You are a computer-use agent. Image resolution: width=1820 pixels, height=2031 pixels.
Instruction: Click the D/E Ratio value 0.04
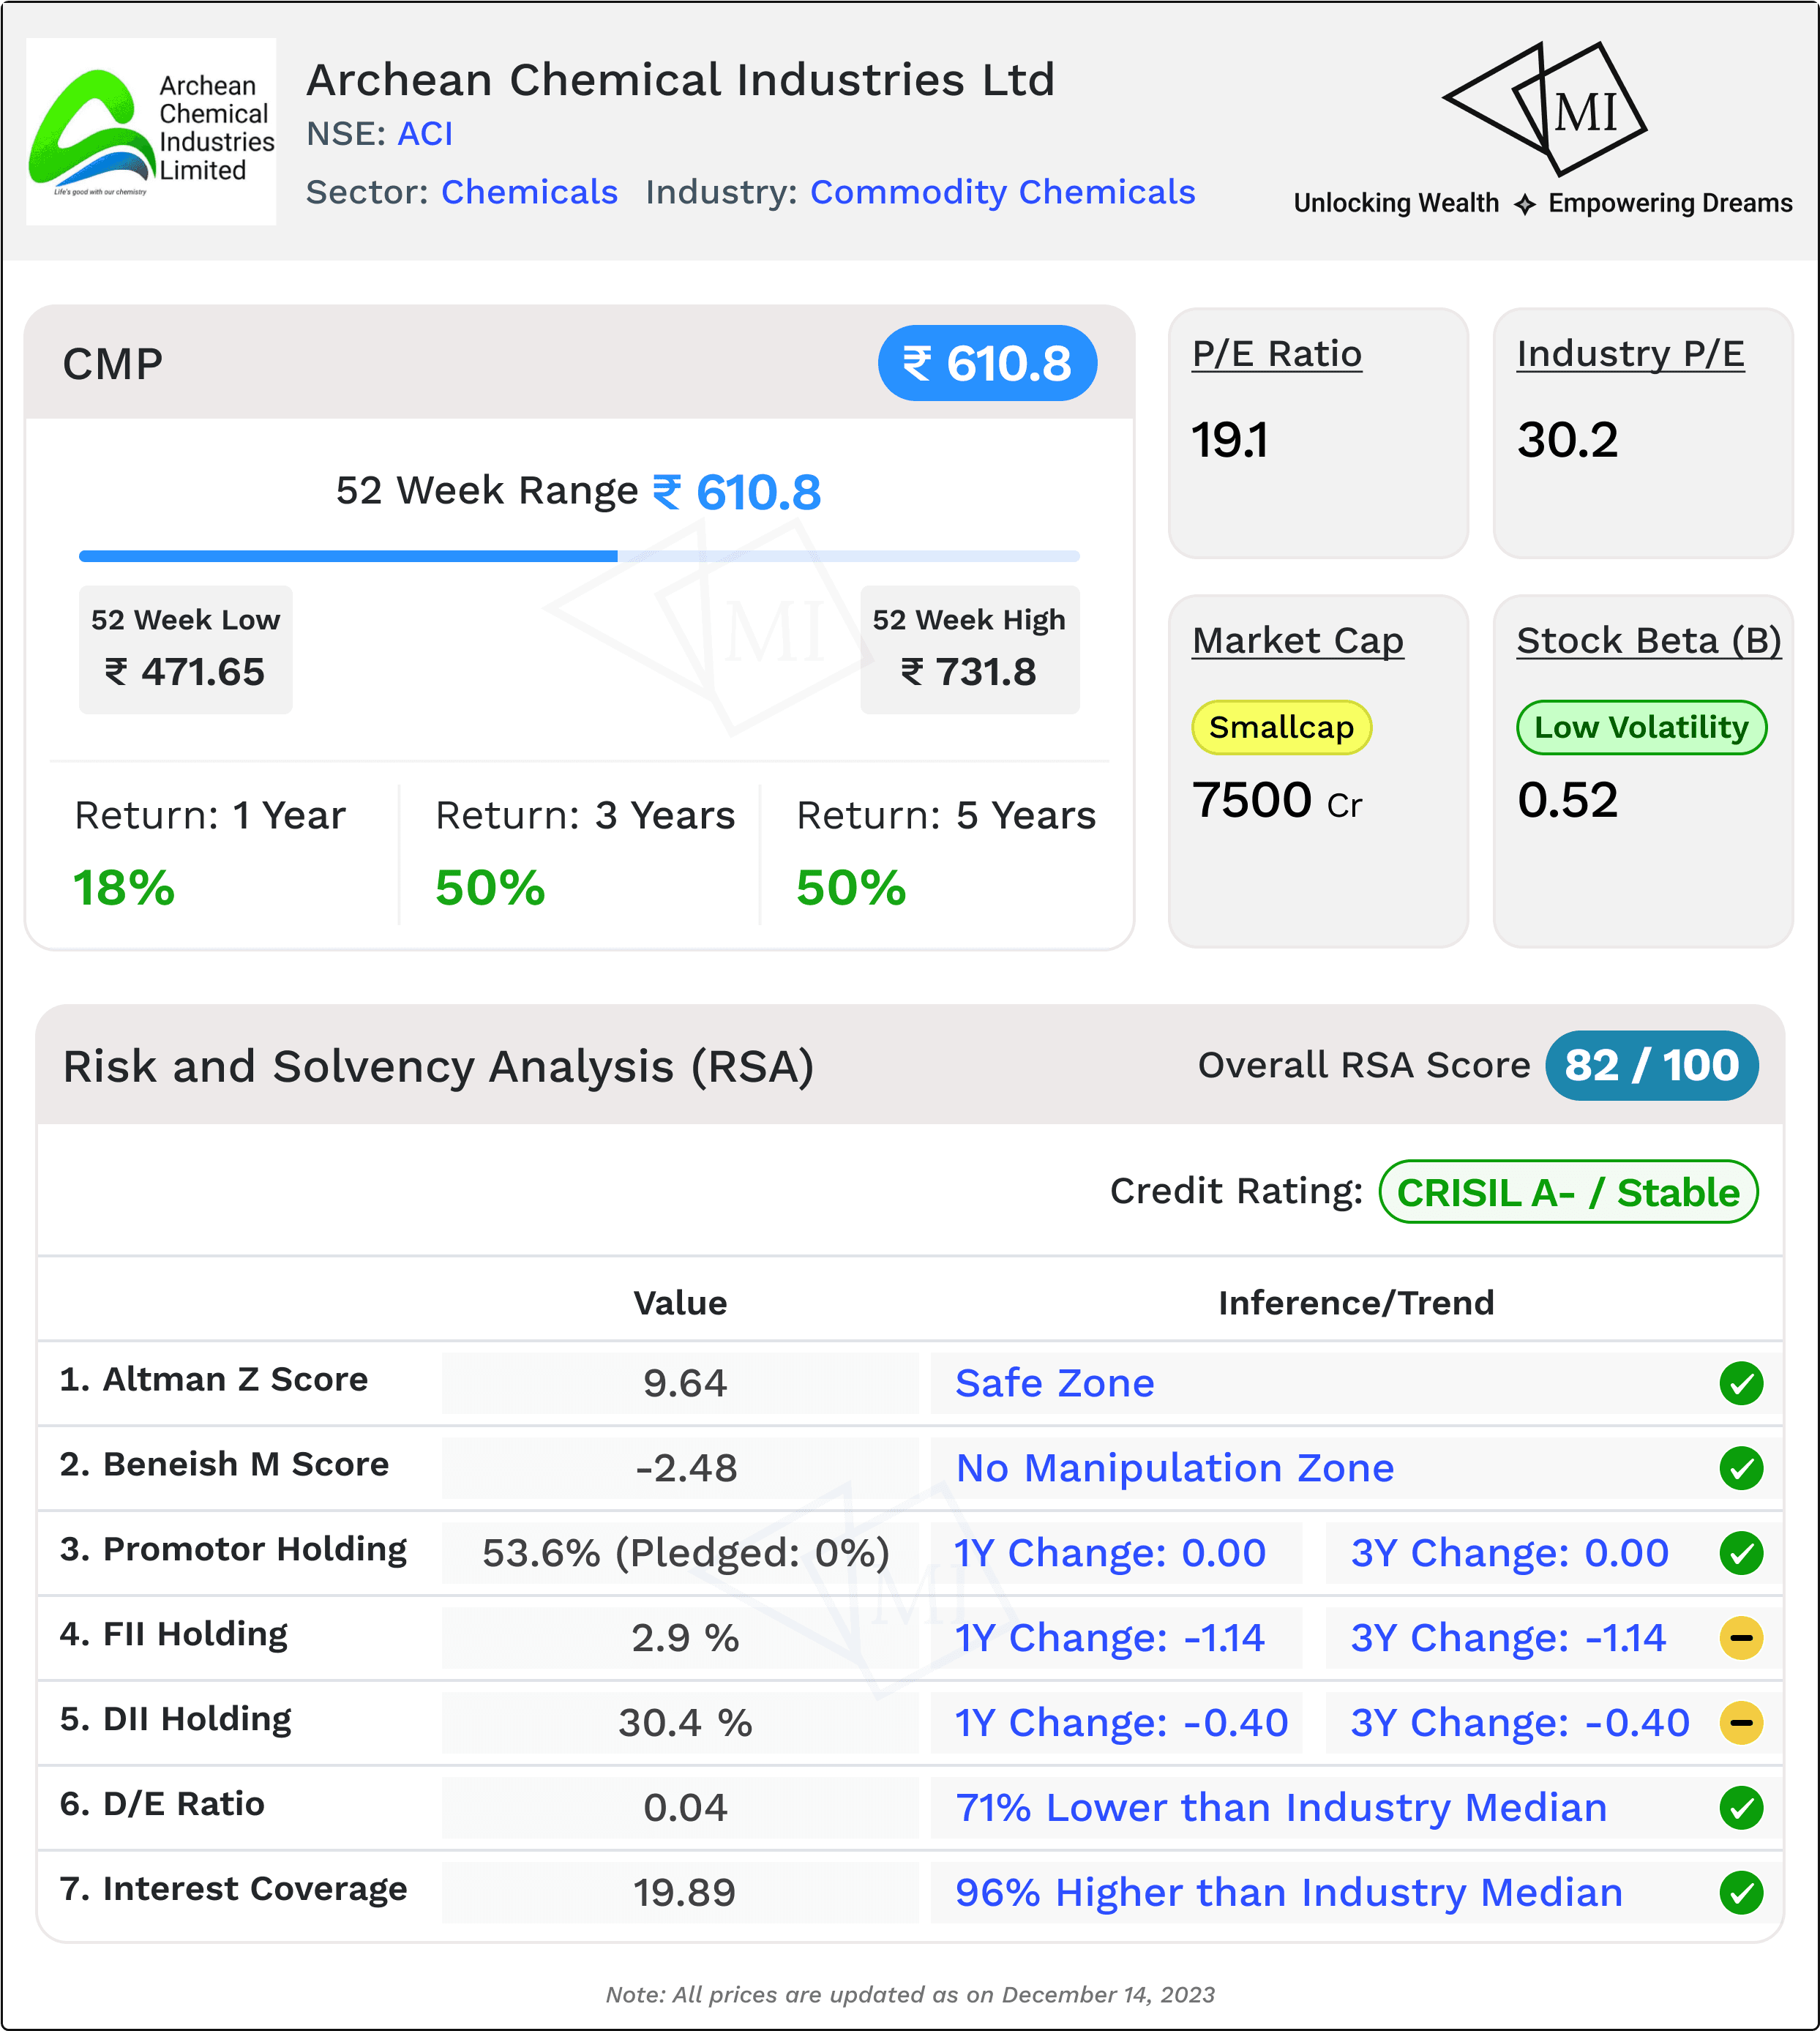(685, 1808)
